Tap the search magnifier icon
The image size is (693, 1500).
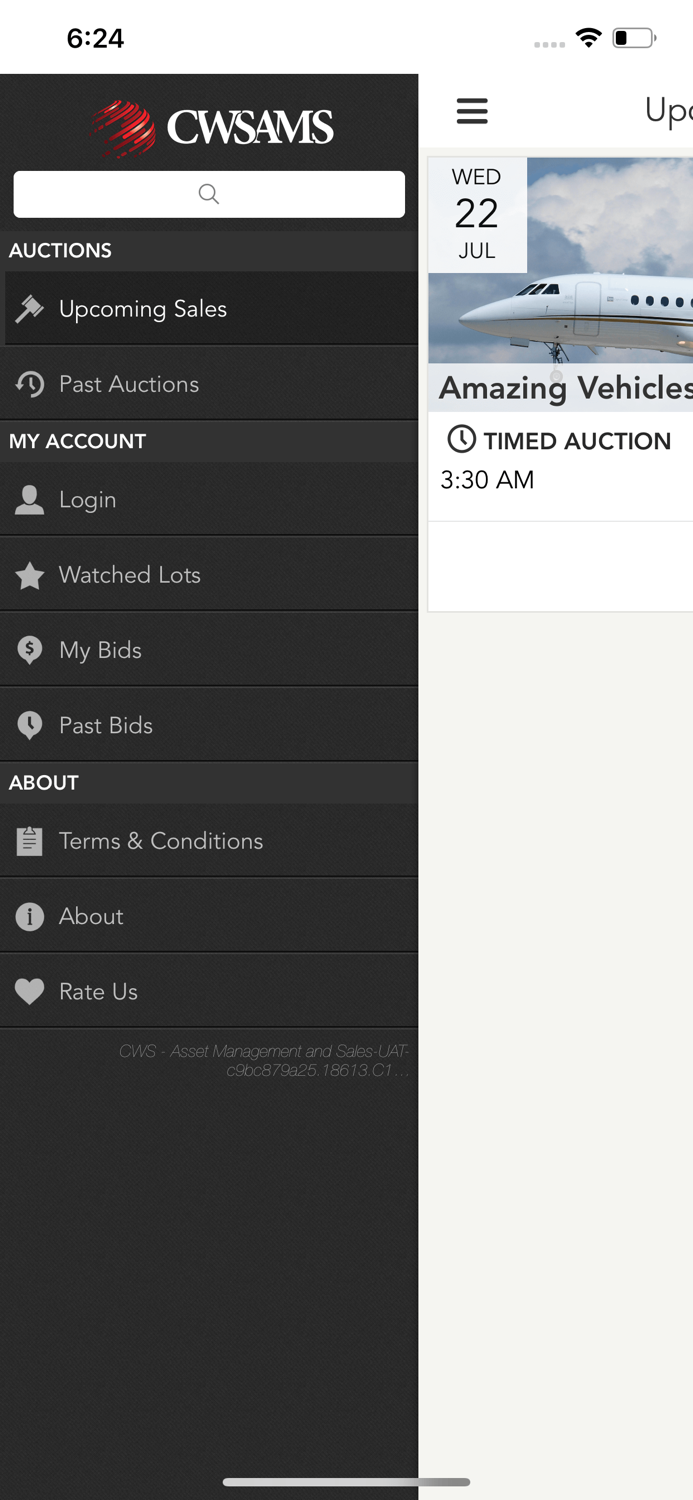209,193
